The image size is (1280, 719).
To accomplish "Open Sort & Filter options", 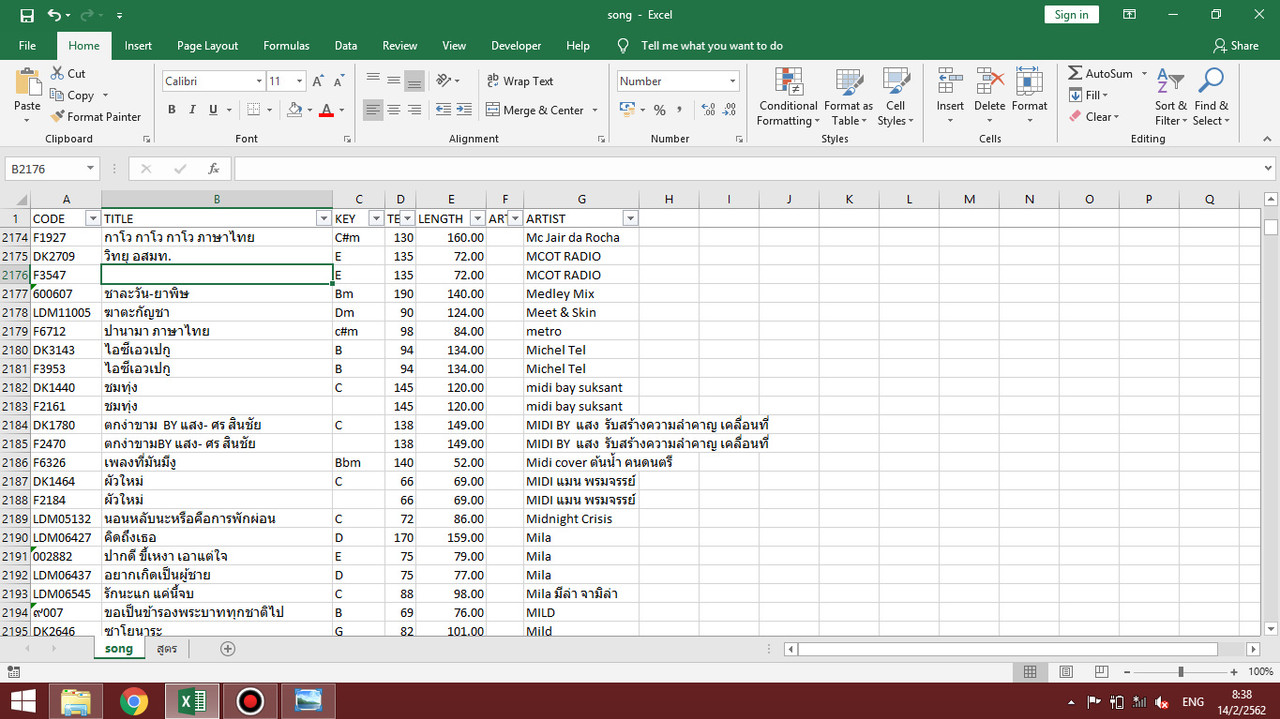I will (1170, 97).
